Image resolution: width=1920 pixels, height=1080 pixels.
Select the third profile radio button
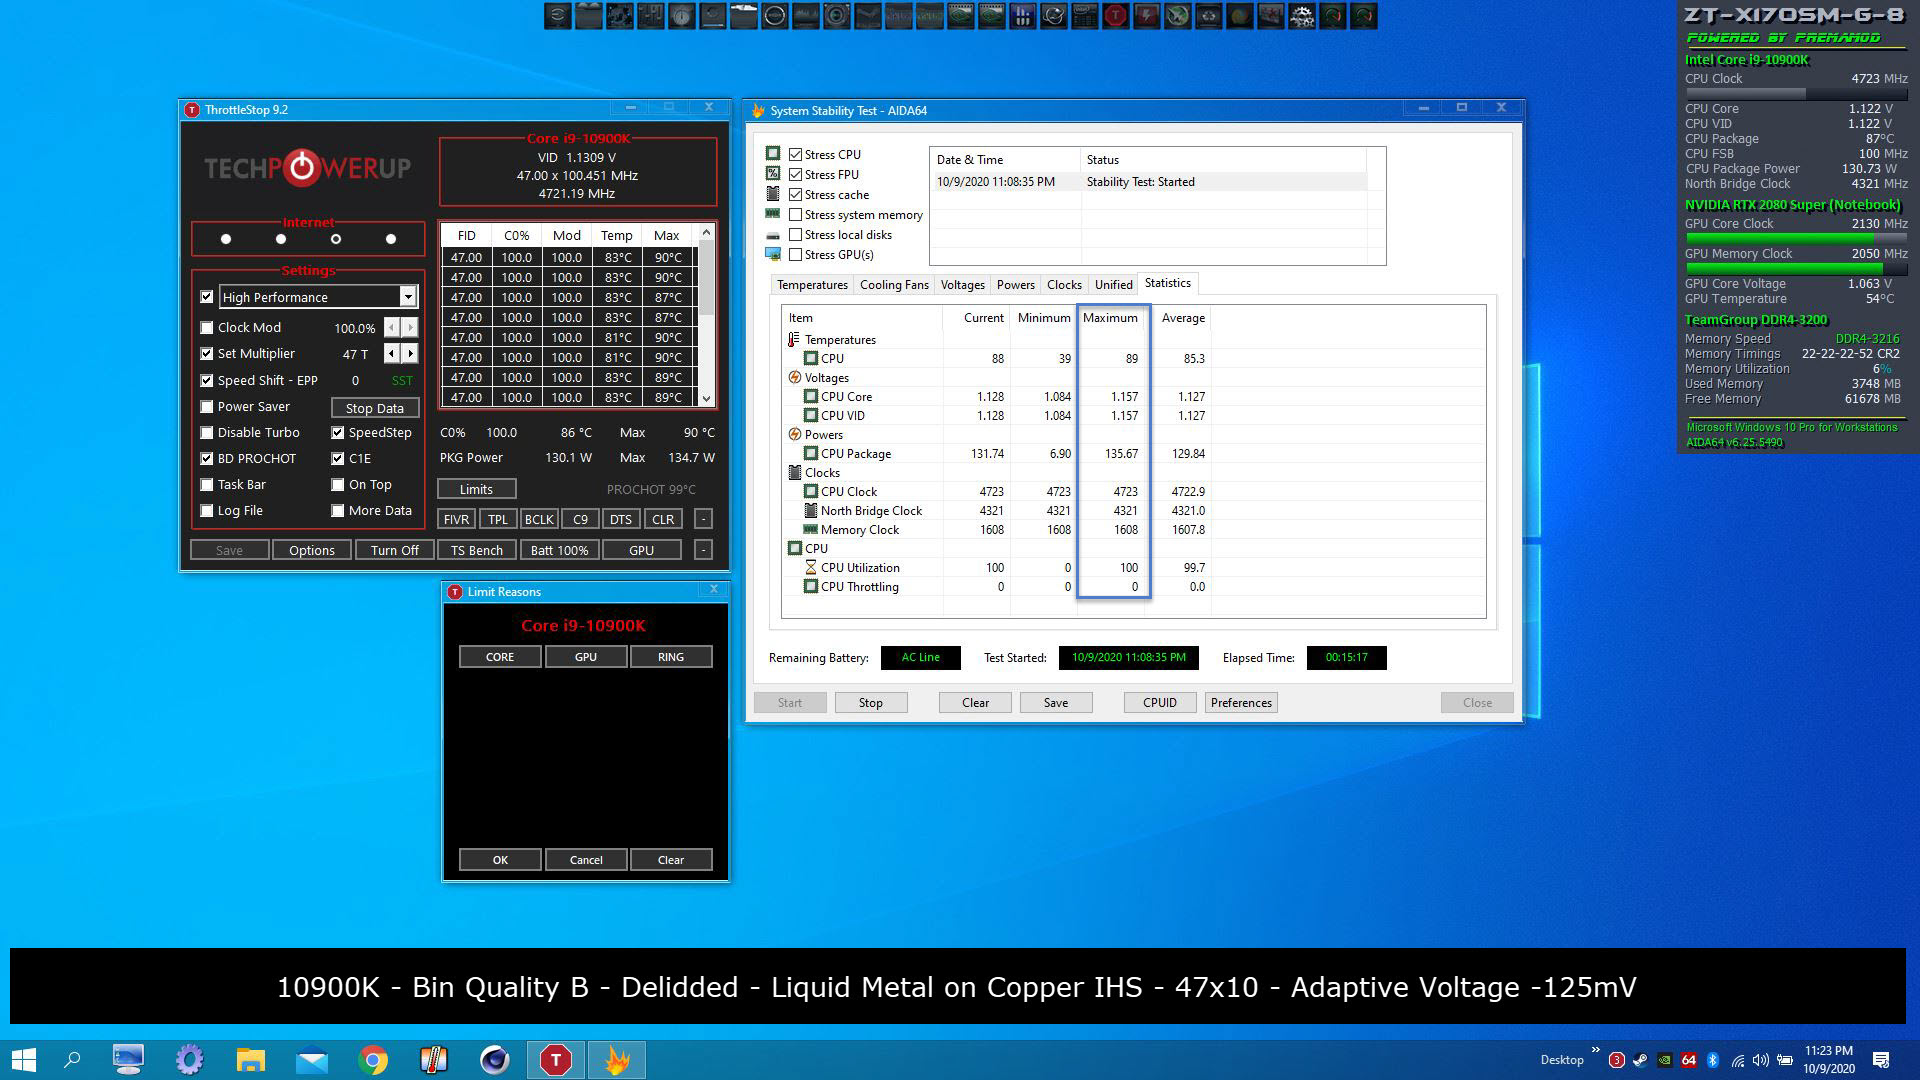[336, 239]
